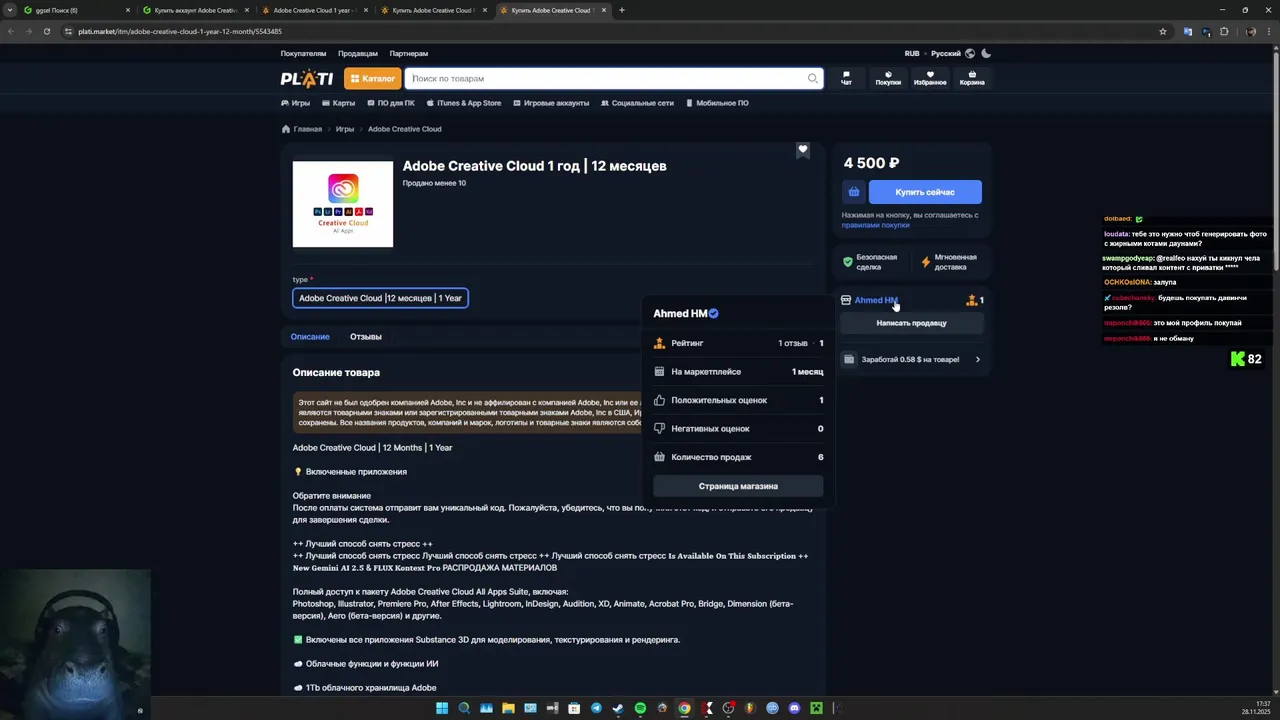1280x720 pixels.
Task: Click Безопасная сделка shield badge
Action: (x=871, y=262)
